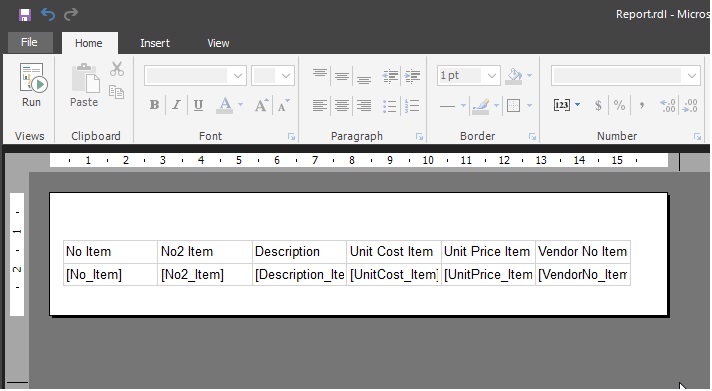This screenshot has height=391, width=712.
Task: Select the Description header cell
Action: click(300, 252)
